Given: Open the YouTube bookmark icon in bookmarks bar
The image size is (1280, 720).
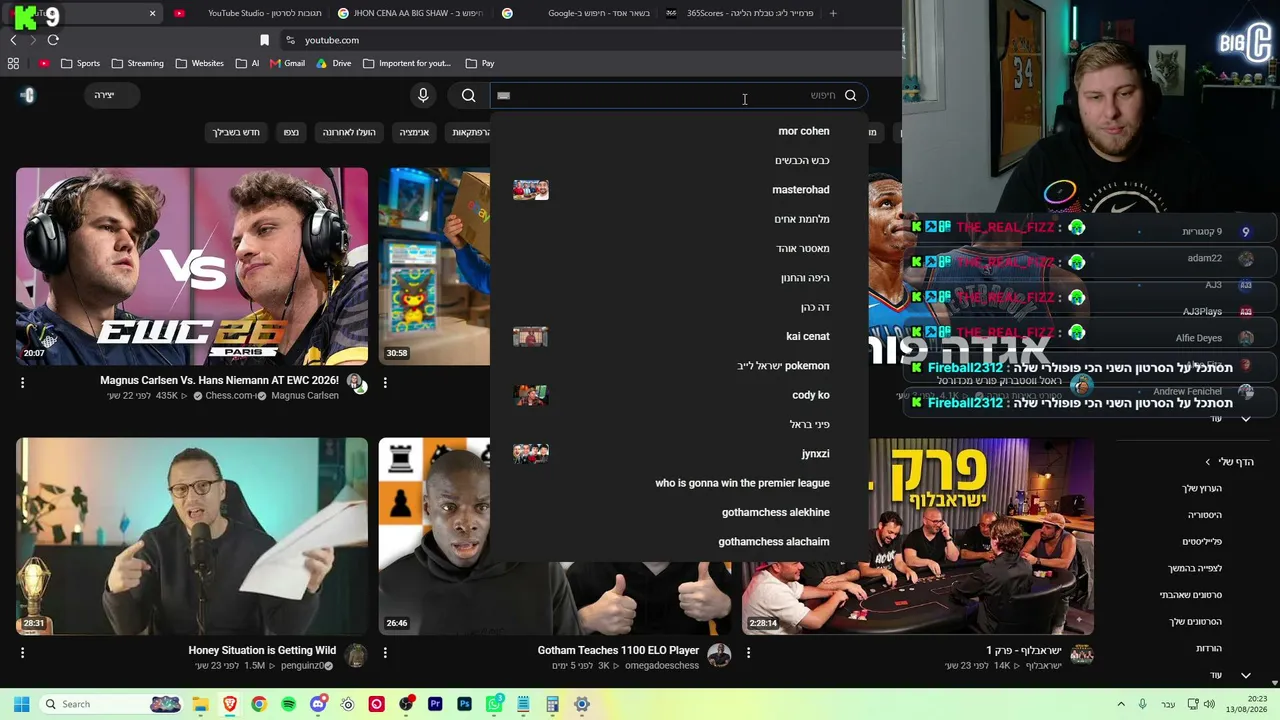Looking at the screenshot, I should coord(44,63).
